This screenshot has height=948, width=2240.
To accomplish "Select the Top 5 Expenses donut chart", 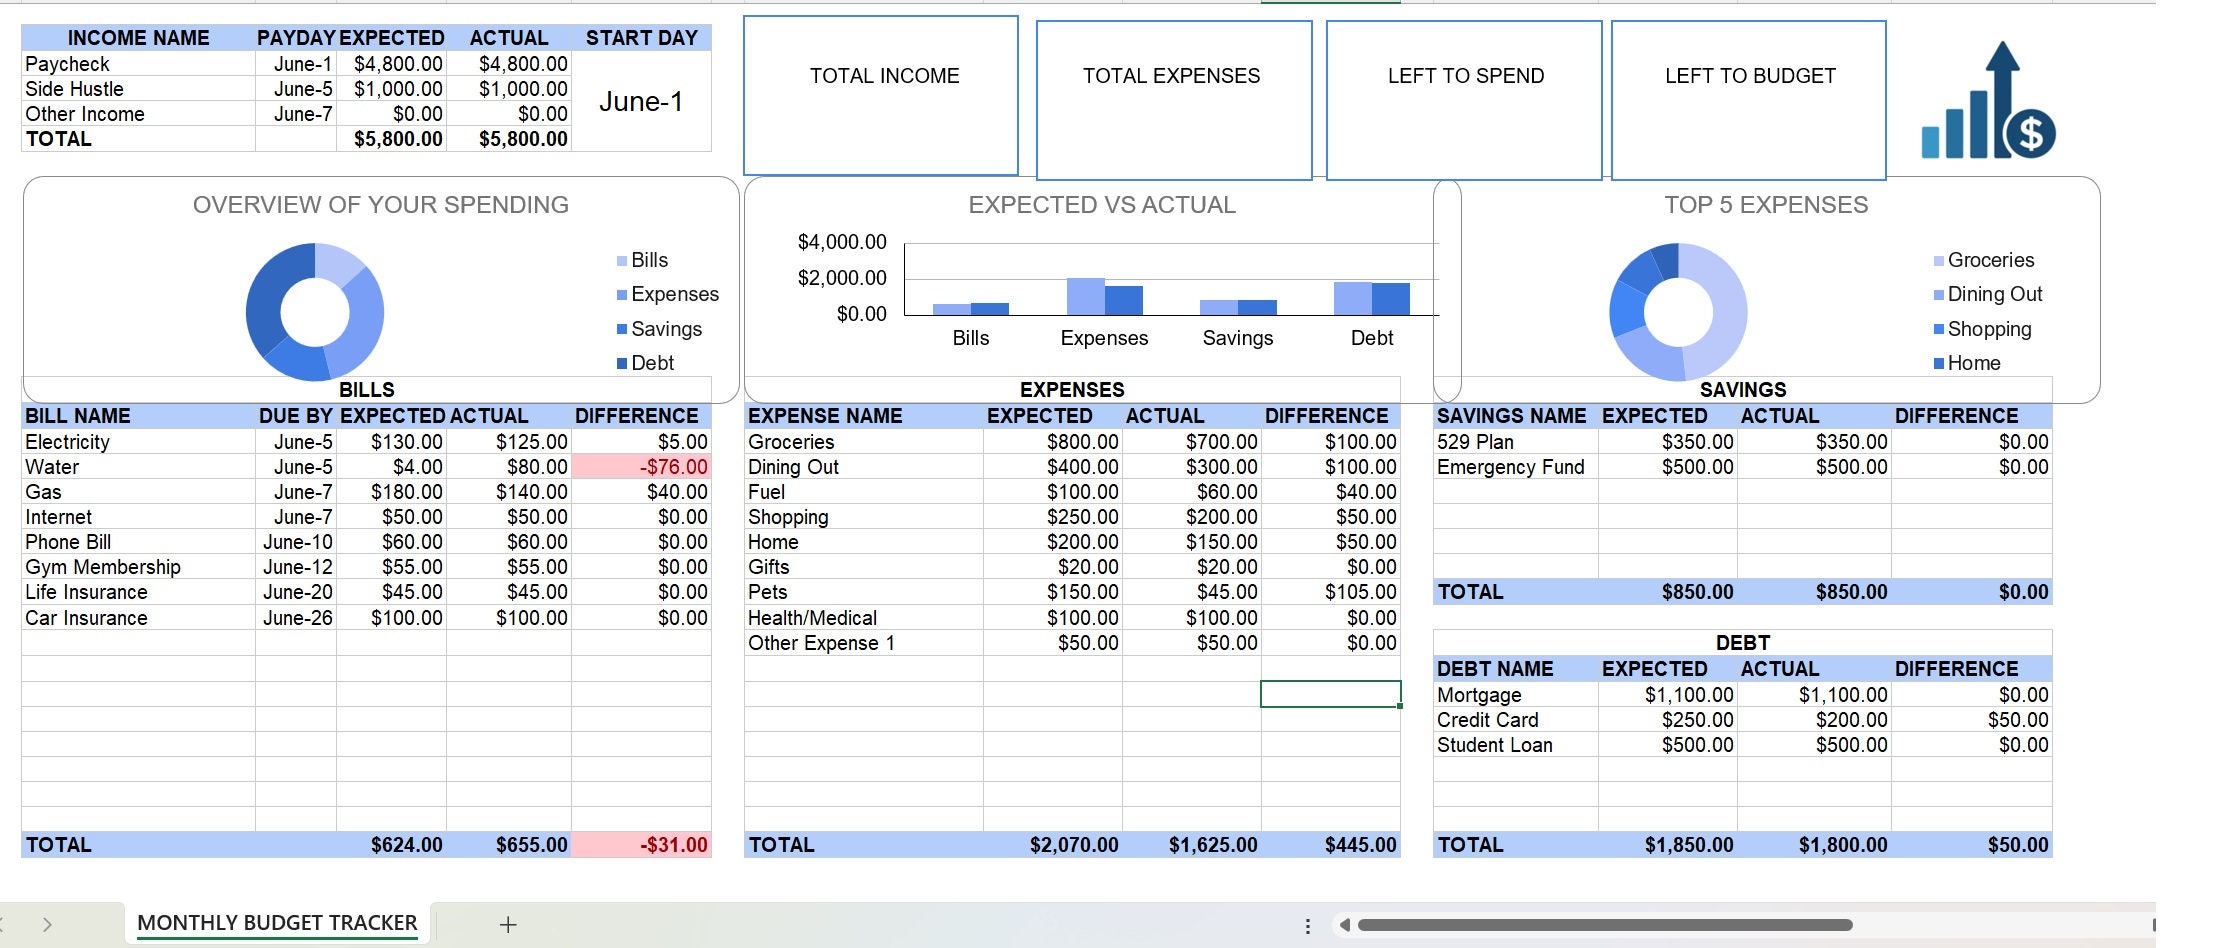I will pyautogui.click(x=1677, y=311).
